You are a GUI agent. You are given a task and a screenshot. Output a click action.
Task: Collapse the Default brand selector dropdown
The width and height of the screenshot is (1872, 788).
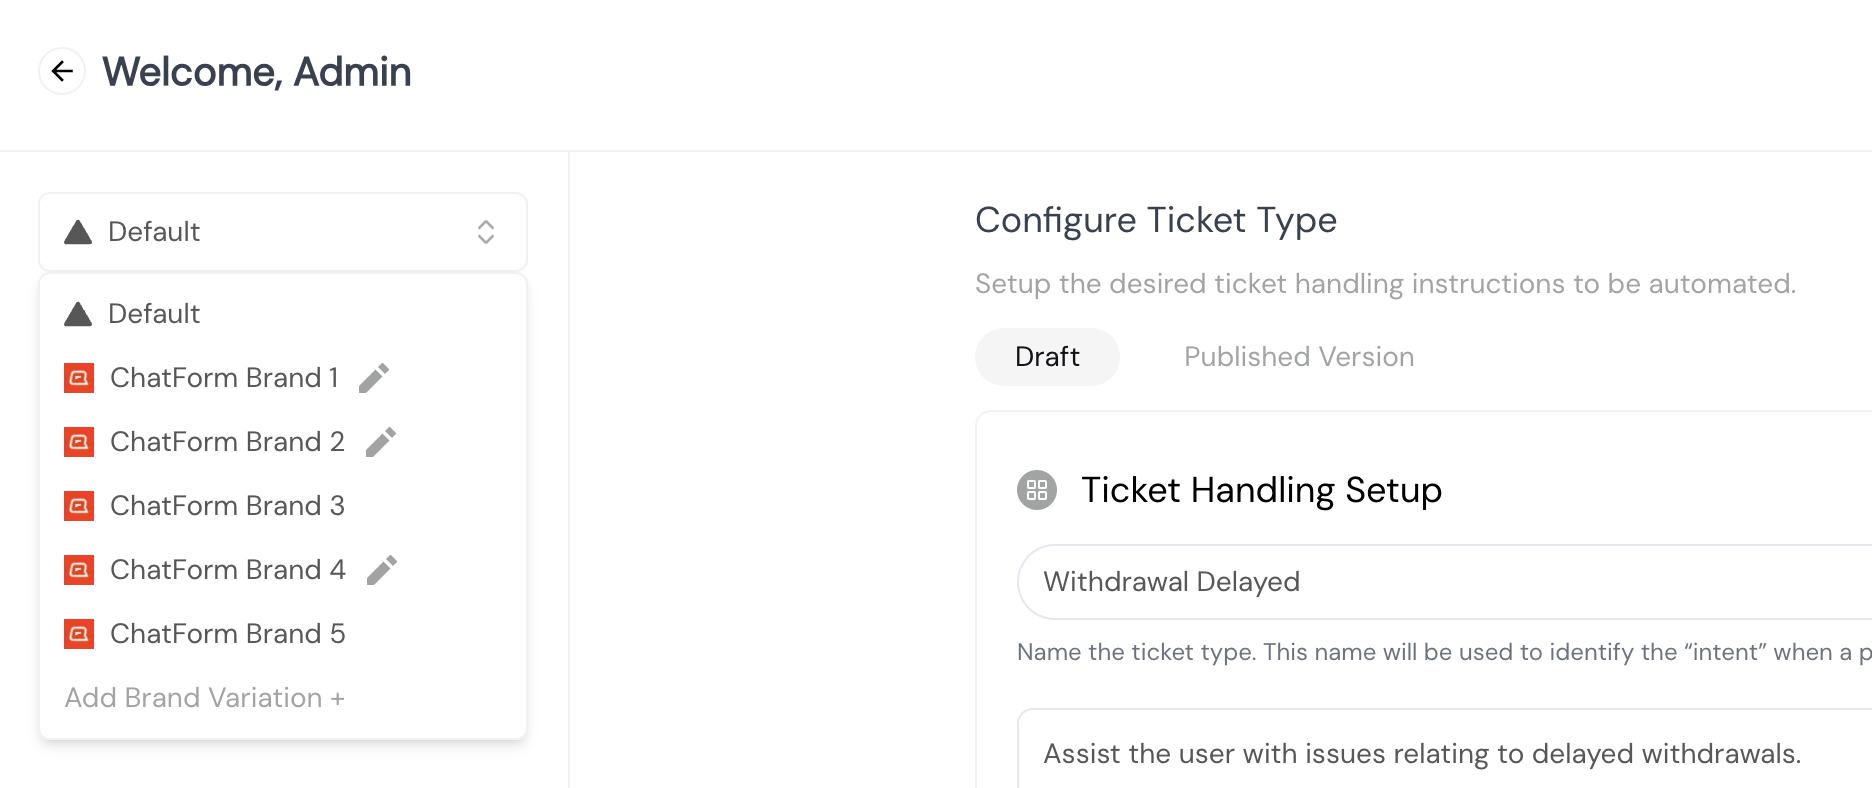283,232
